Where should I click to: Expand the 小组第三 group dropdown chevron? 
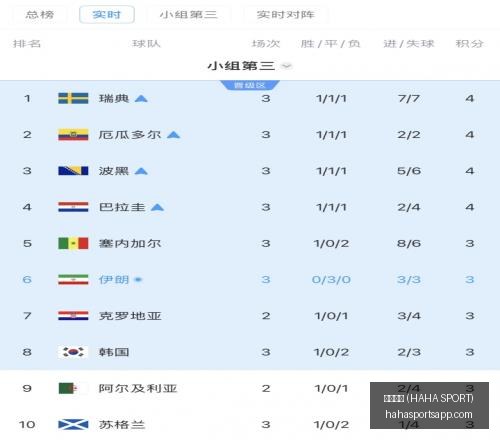pos(286,66)
